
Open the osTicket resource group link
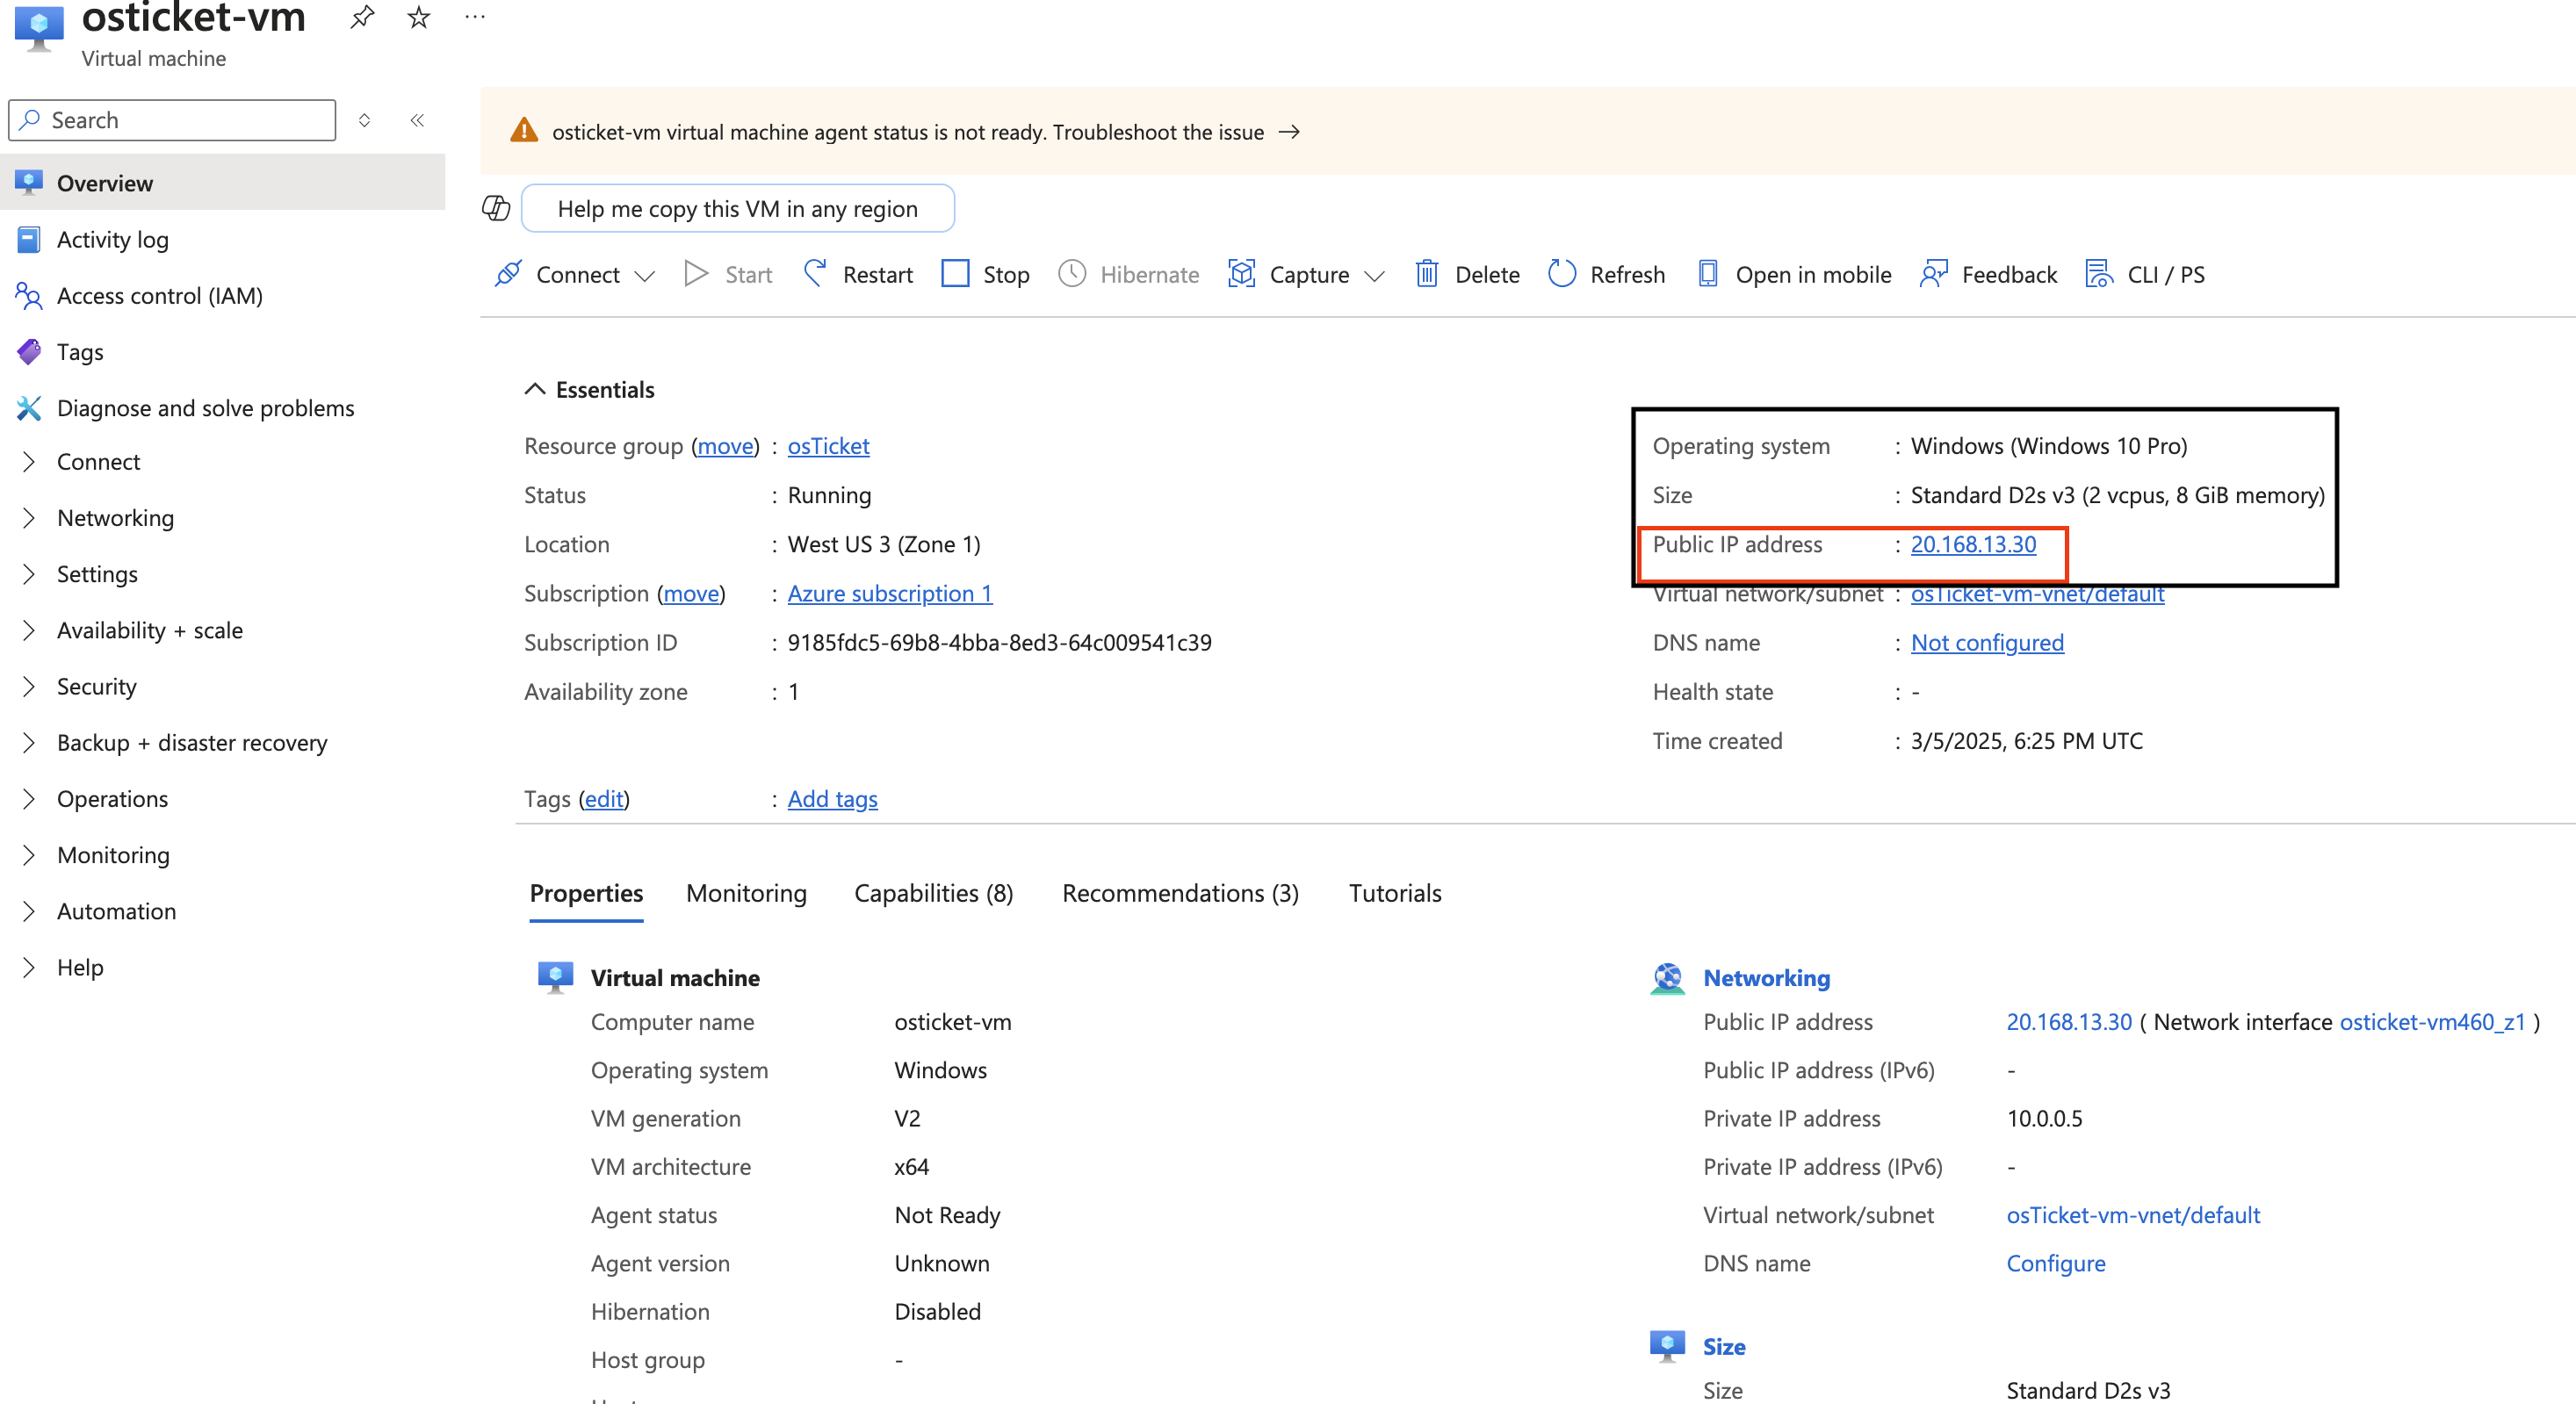tap(828, 445)
